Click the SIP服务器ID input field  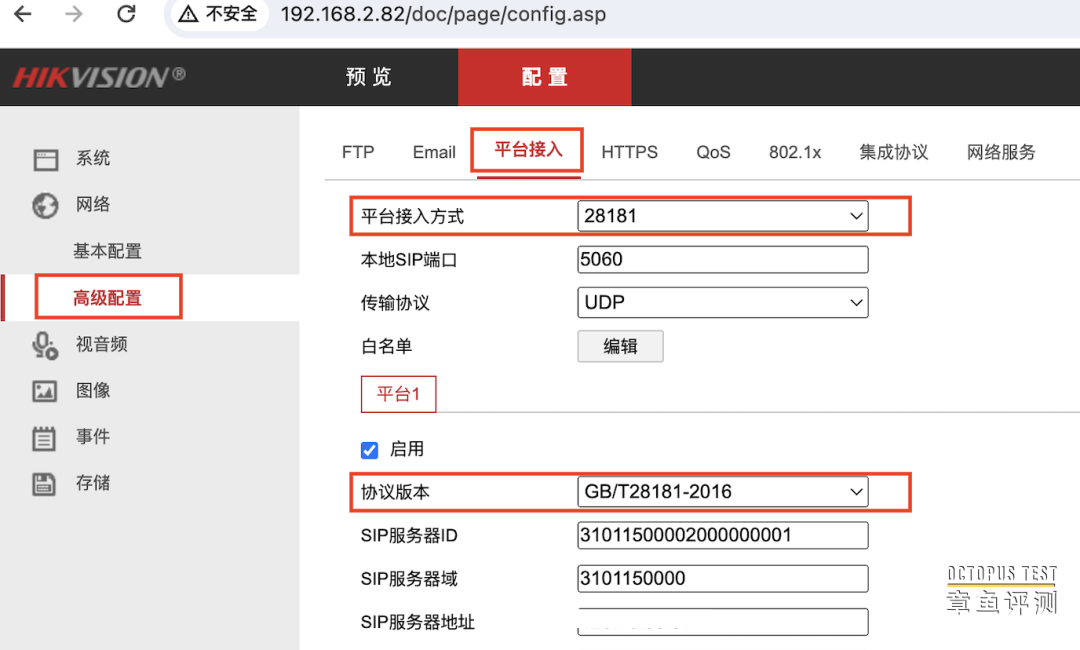(x=722, y=535)
